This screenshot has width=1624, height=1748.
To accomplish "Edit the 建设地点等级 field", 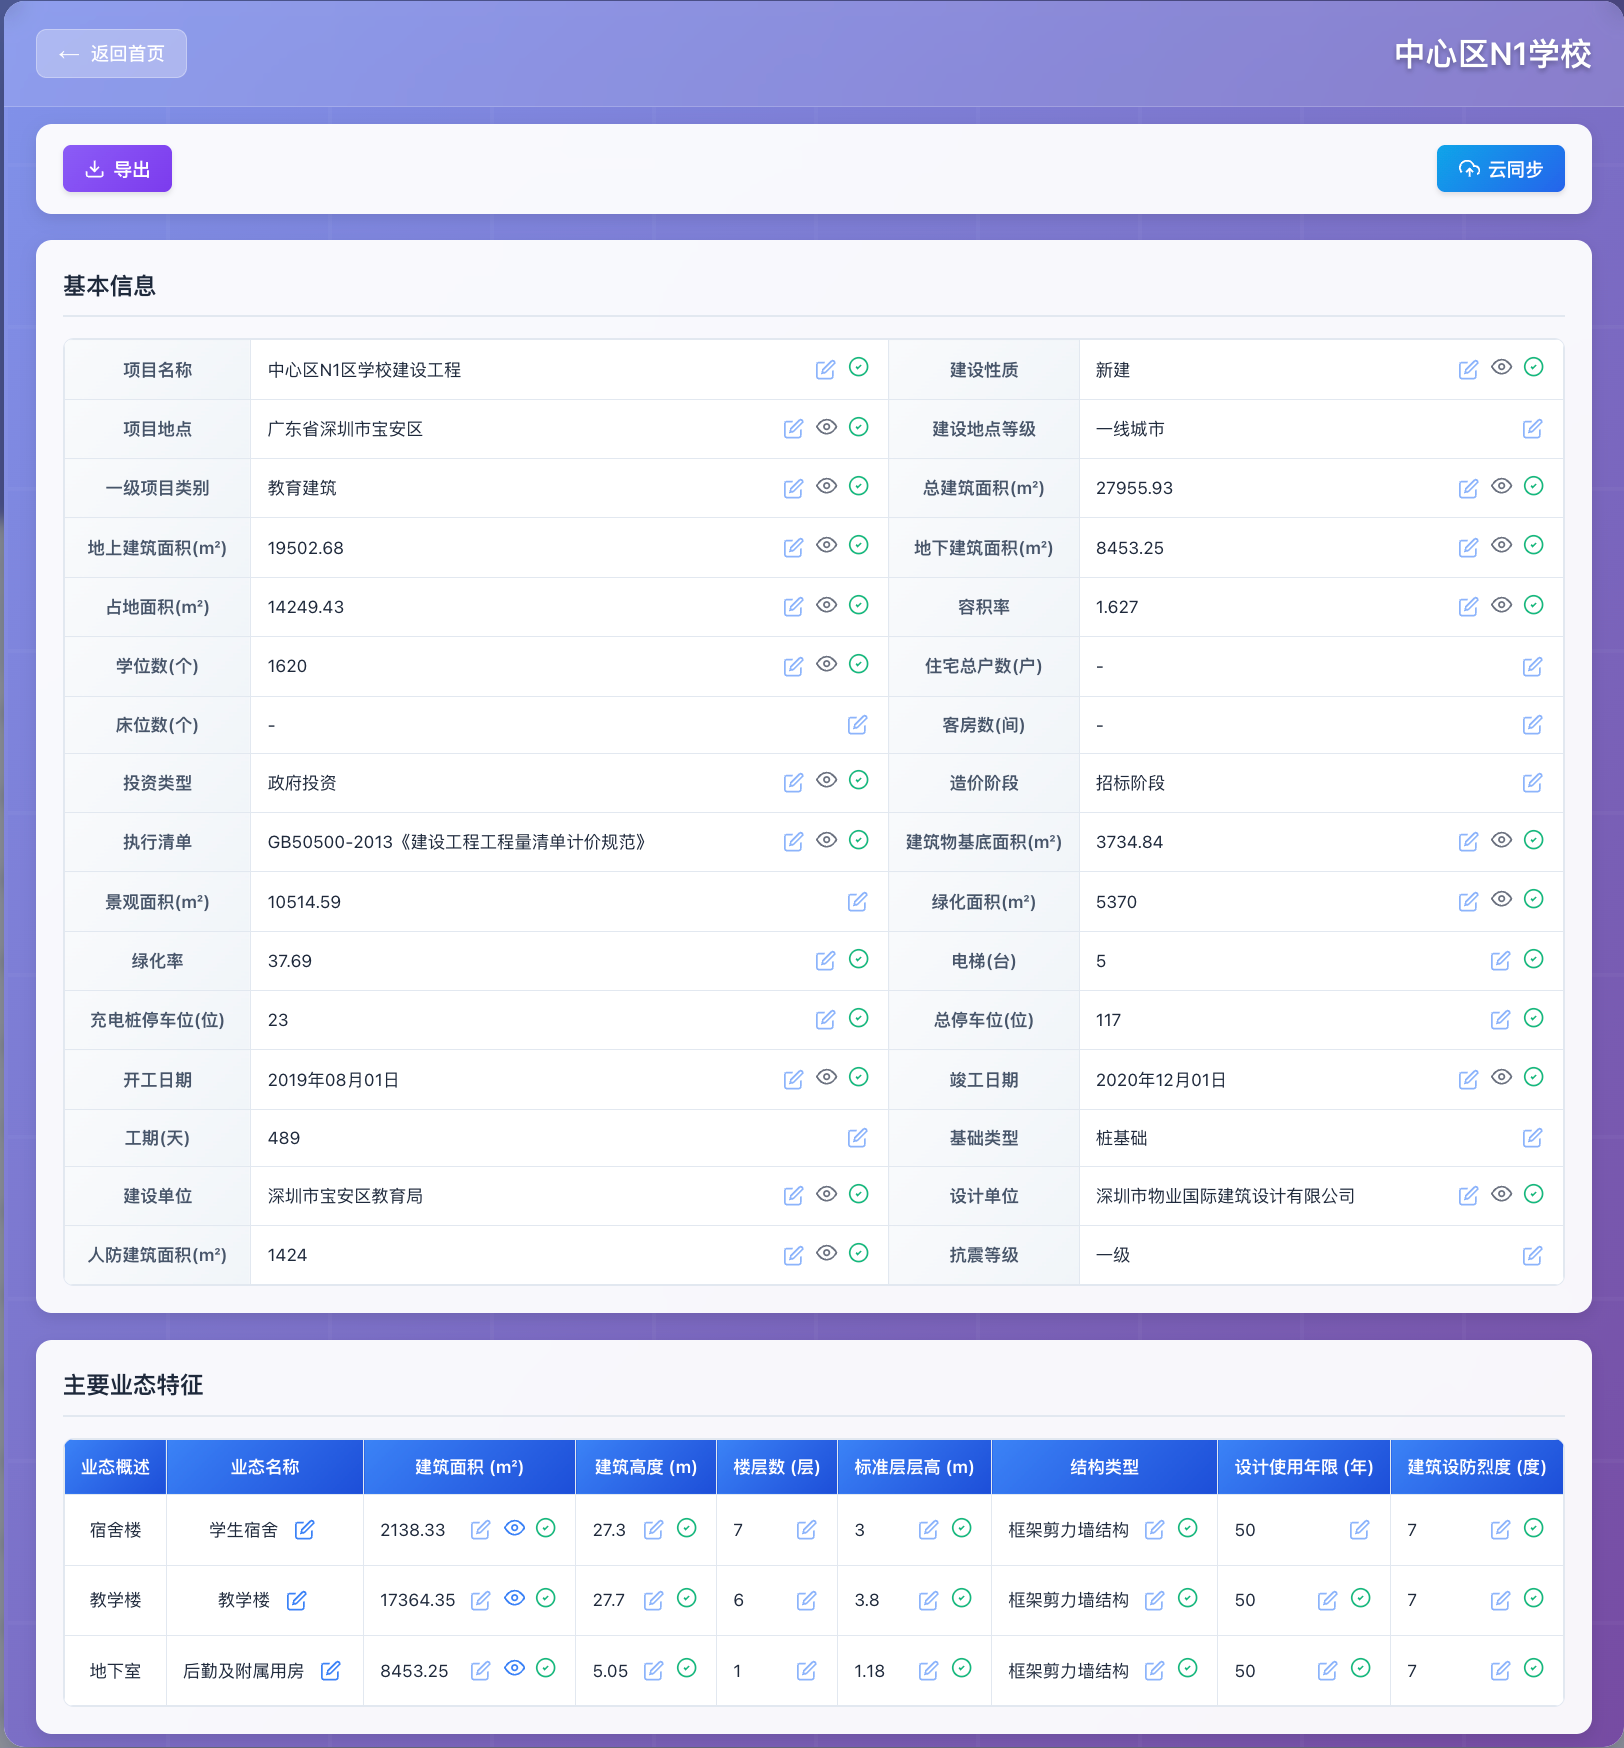I will tap(1532, 429).
